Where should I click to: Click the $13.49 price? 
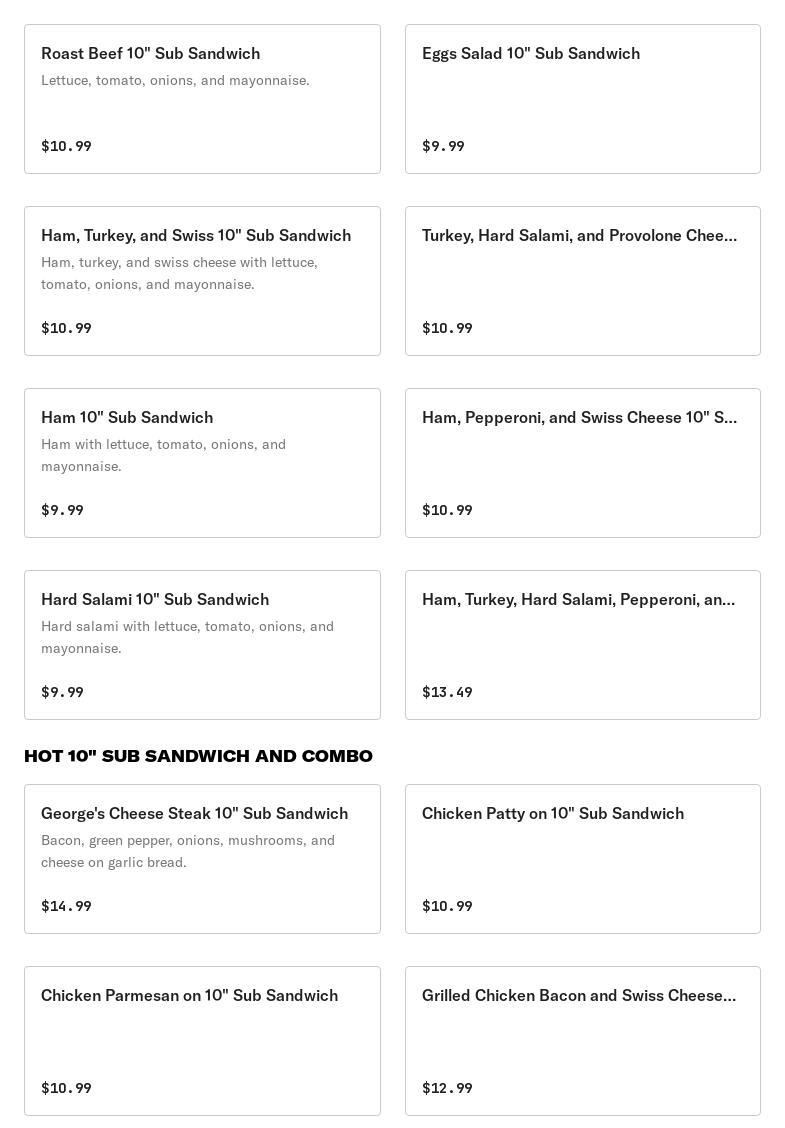point(447,692)
